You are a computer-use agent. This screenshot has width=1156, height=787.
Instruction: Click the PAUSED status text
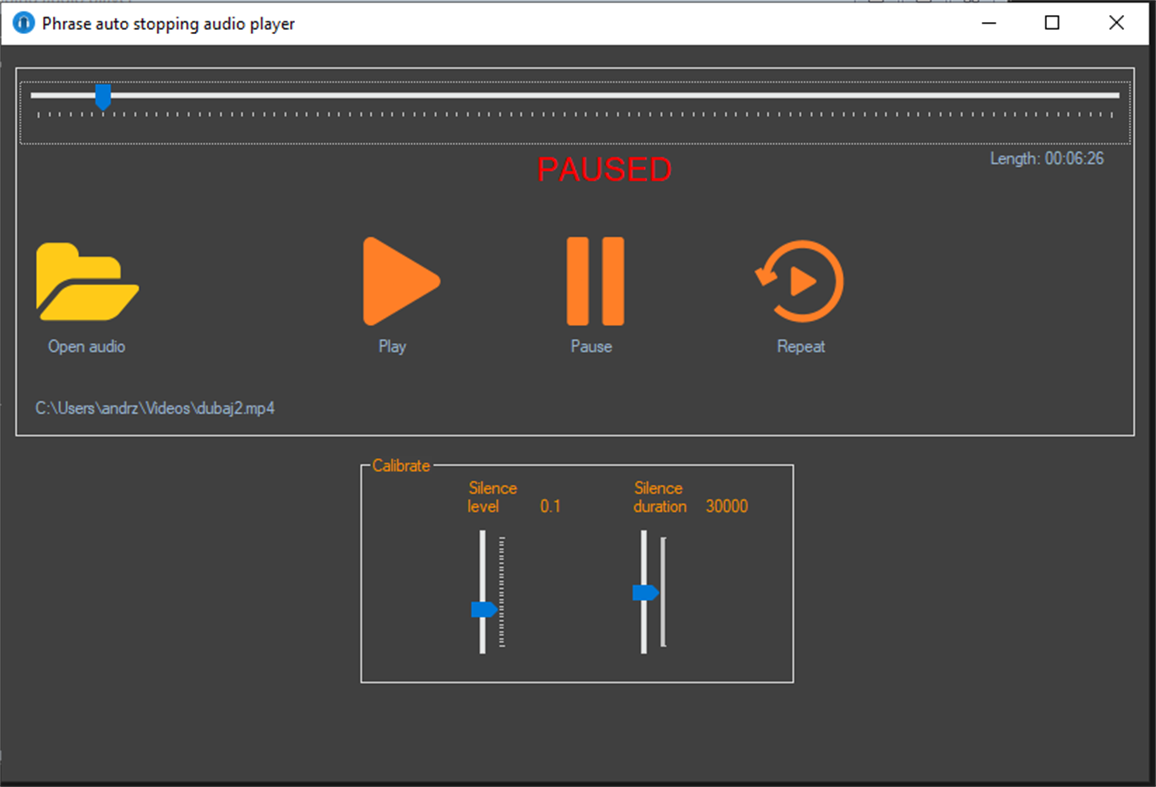604,170
